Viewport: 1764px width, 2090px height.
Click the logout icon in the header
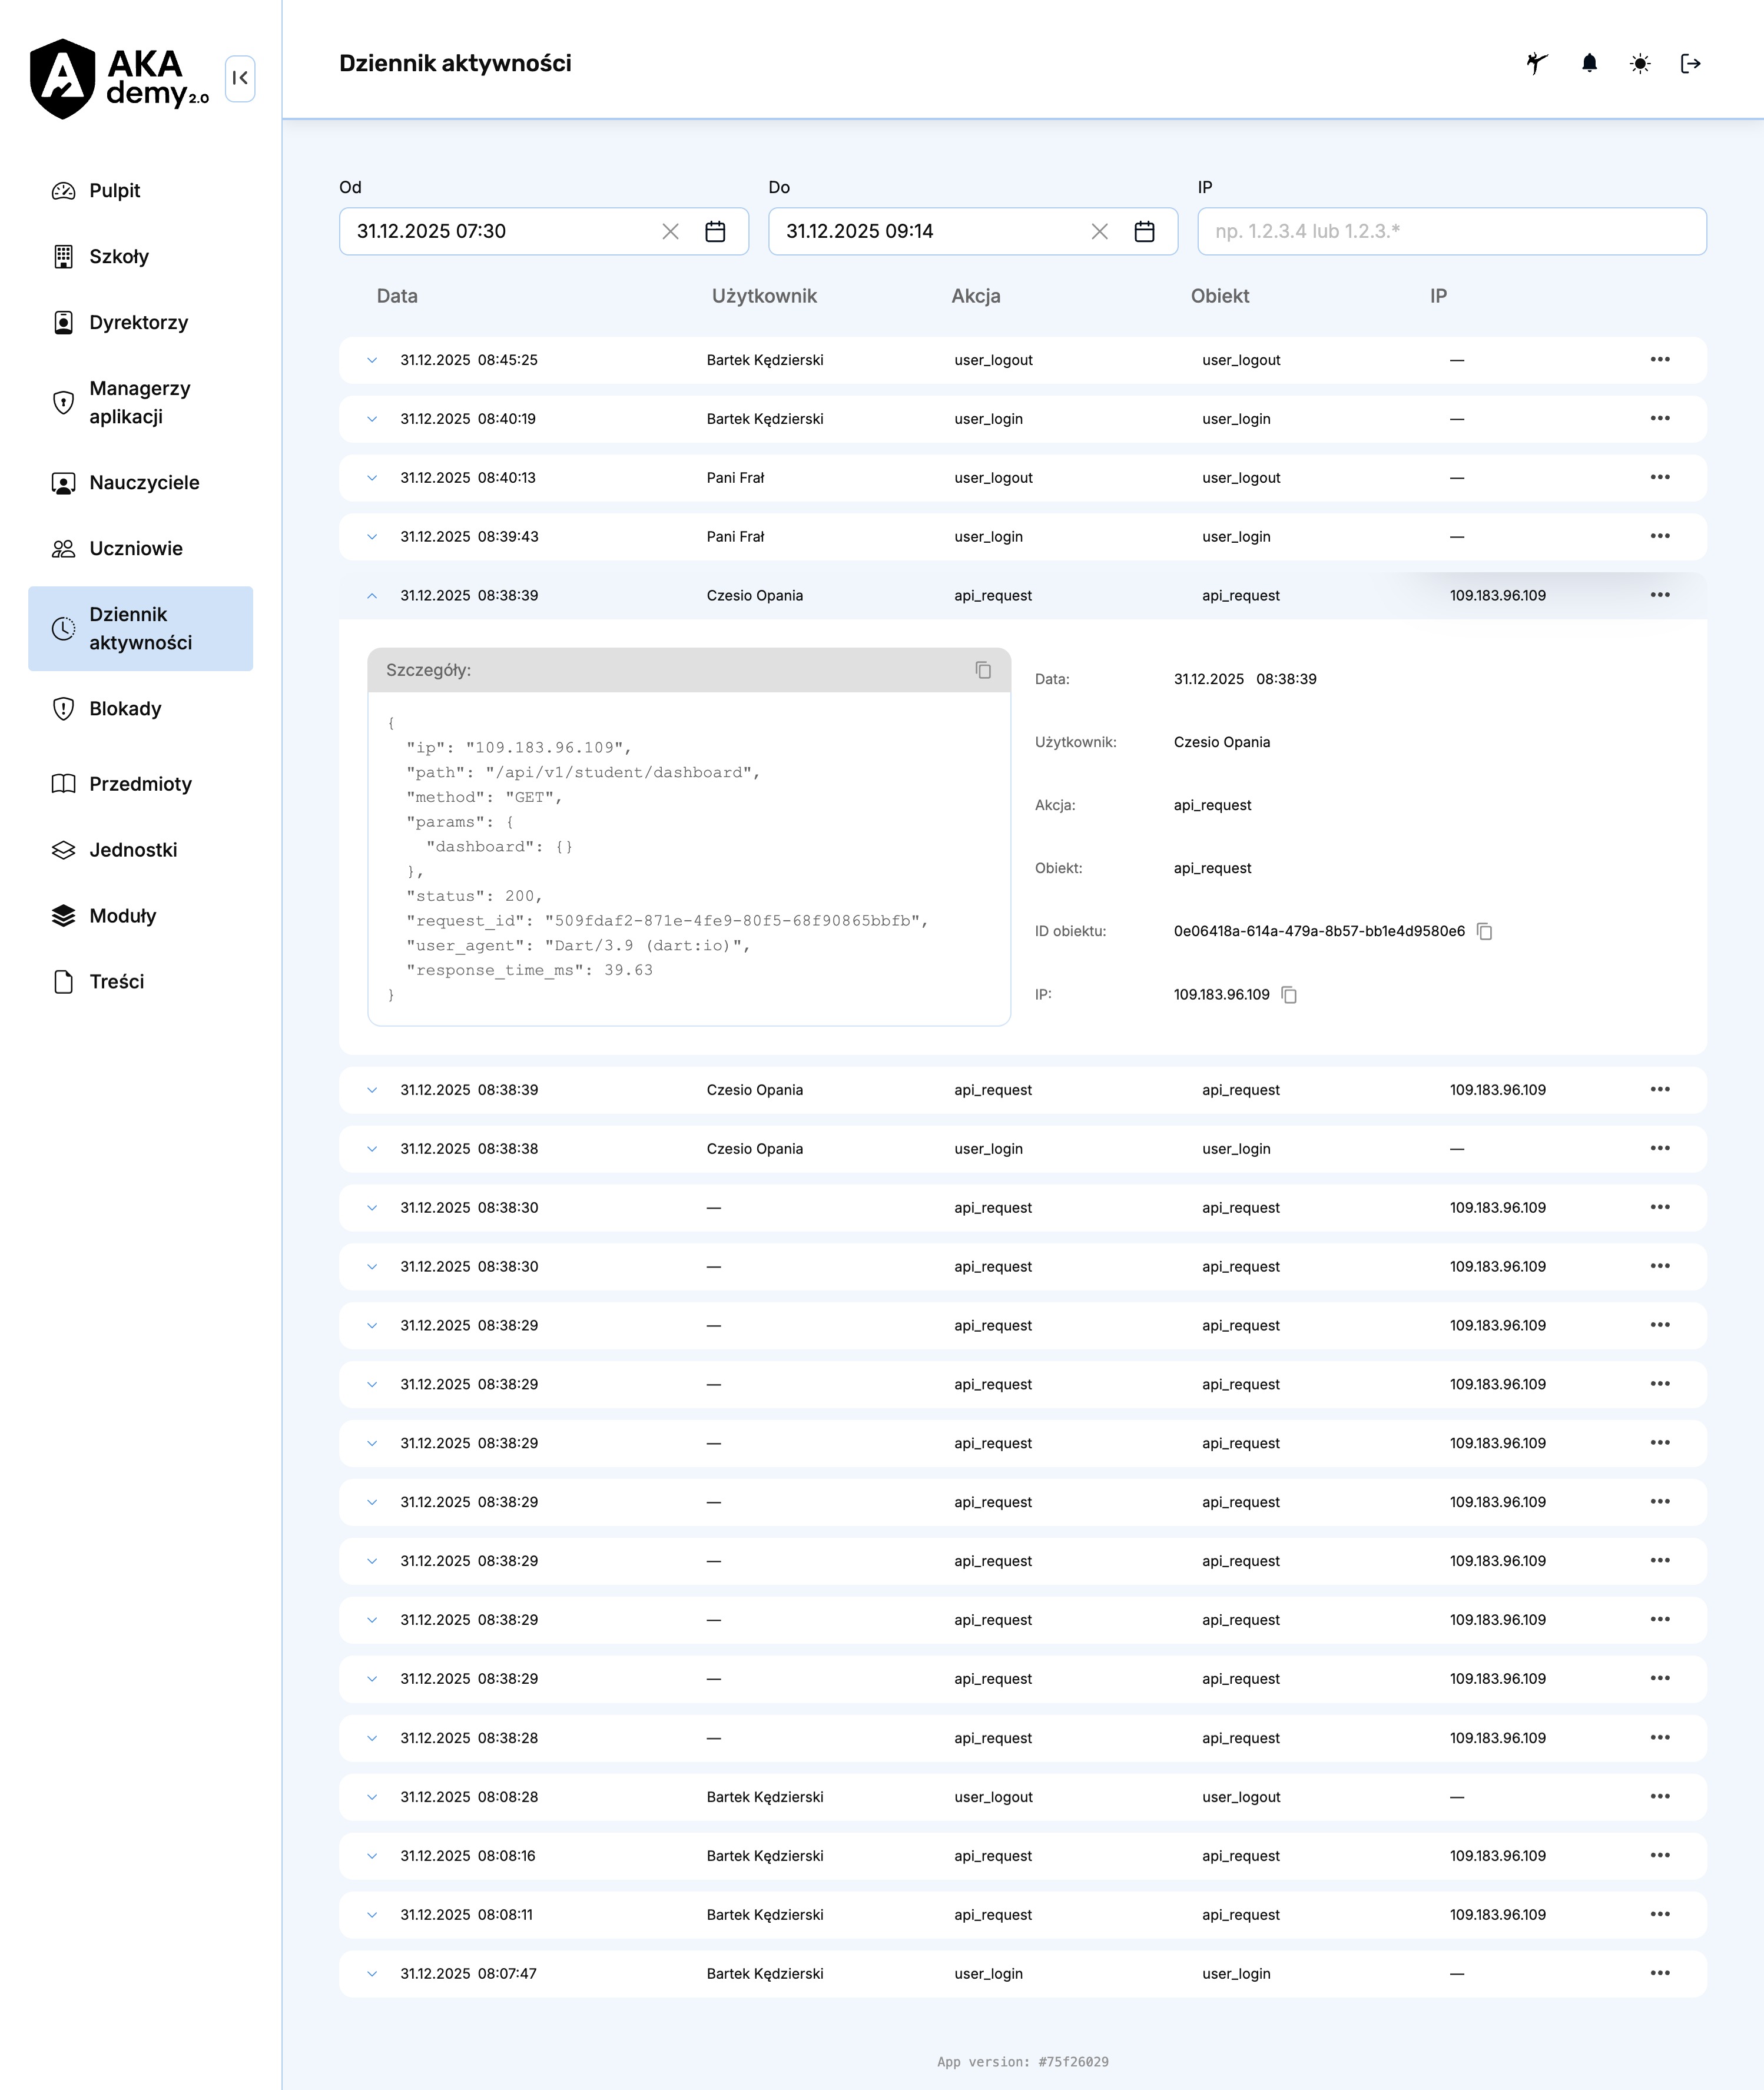[x=1691, y=64]
